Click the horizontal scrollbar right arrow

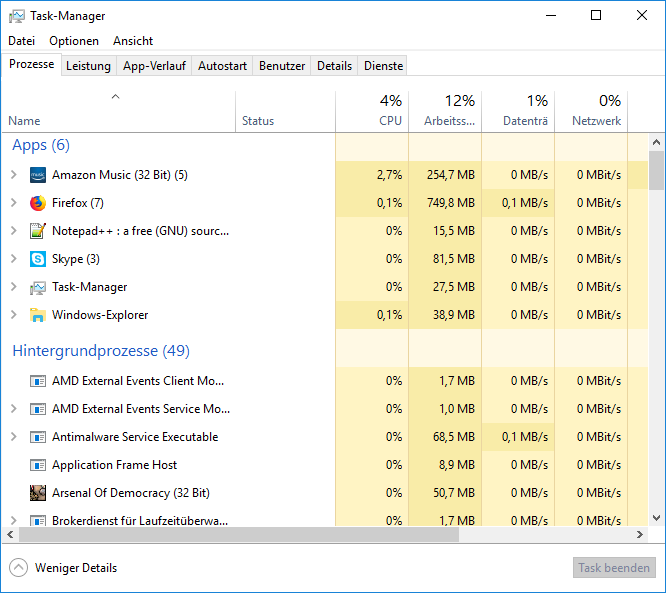pyautogui.click(x=640, y=535)
